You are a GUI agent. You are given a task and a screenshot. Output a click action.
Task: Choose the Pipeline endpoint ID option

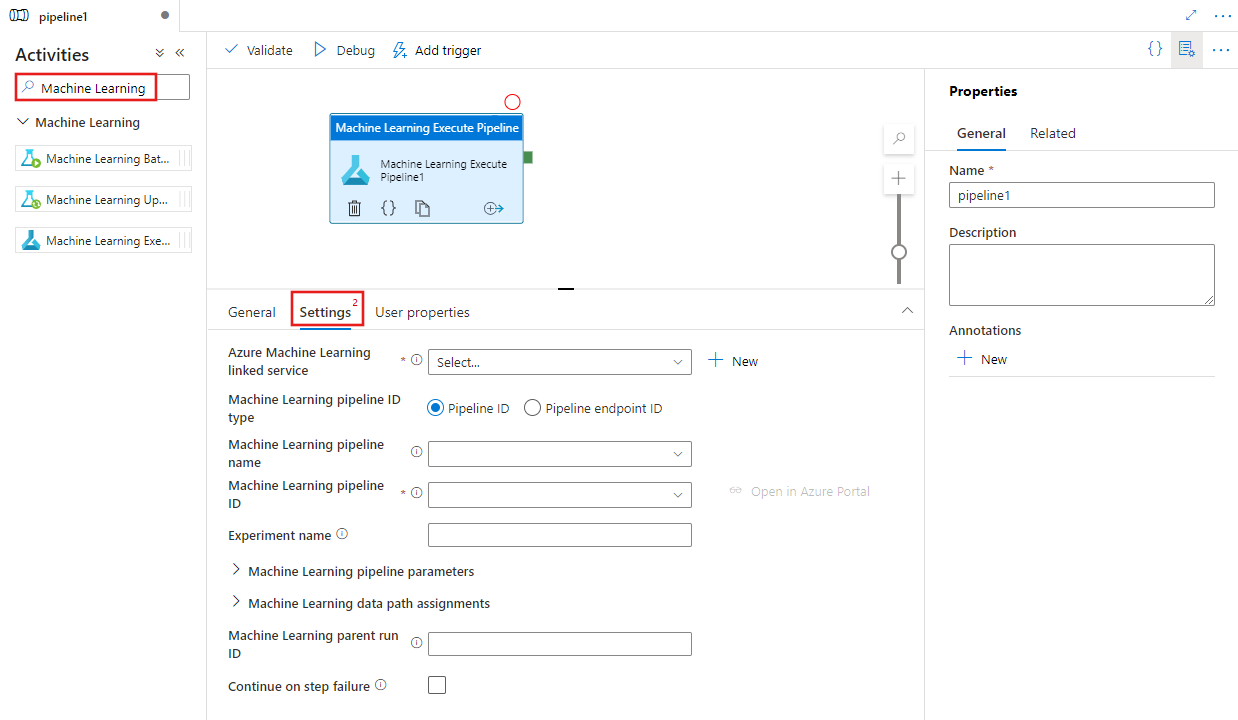tap(532, 407)
